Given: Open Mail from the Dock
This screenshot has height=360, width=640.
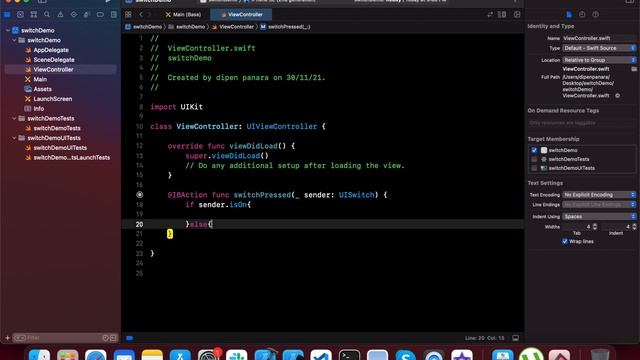Looking at the screenshot, I should click(124, 355).
